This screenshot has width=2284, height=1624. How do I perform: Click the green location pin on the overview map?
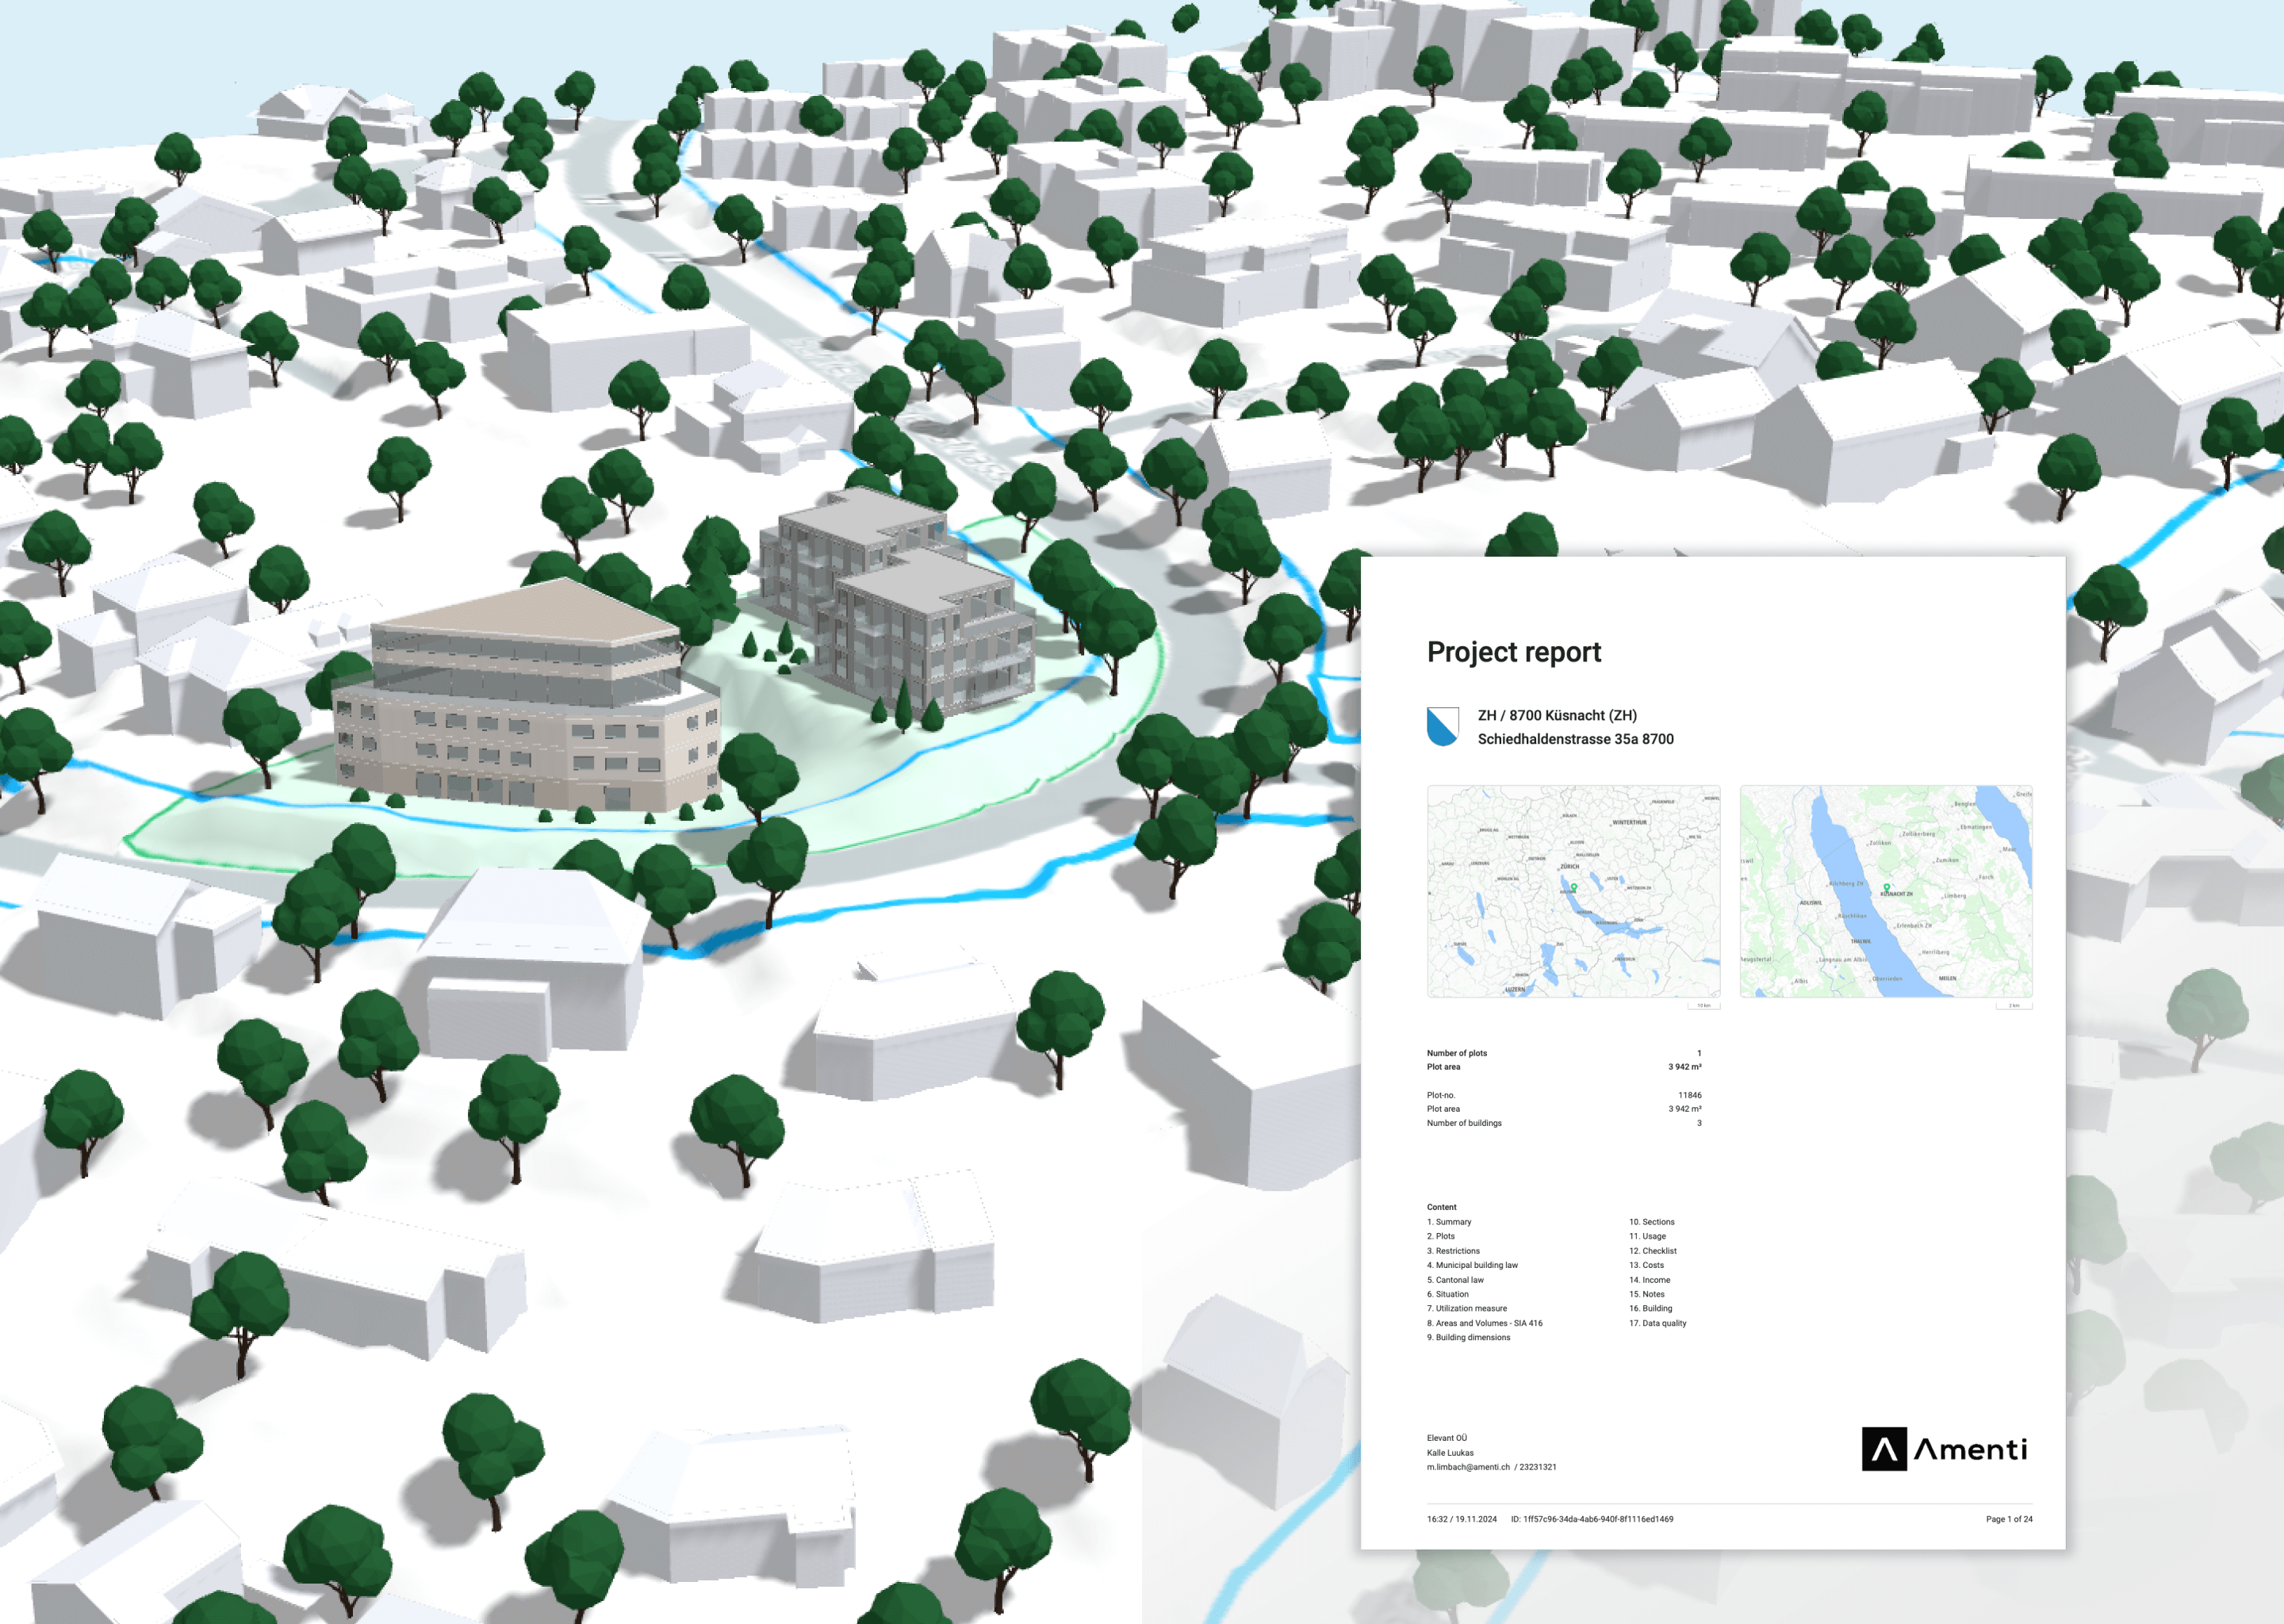click(1573, 887)
